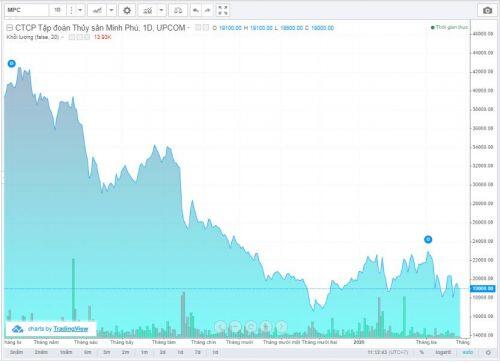Undo the last chart action

[x=196, y=10]
